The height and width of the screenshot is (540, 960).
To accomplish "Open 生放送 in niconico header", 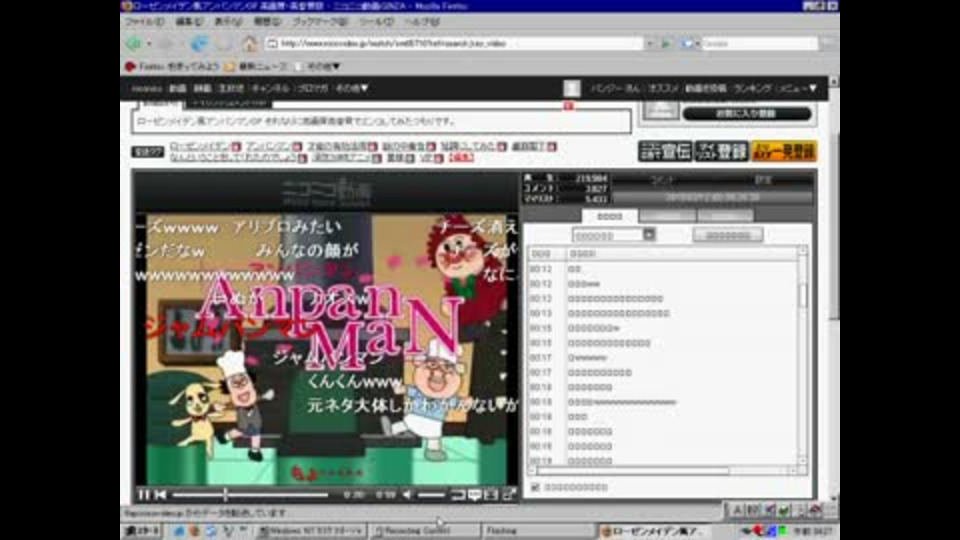I will click(231, 88).
